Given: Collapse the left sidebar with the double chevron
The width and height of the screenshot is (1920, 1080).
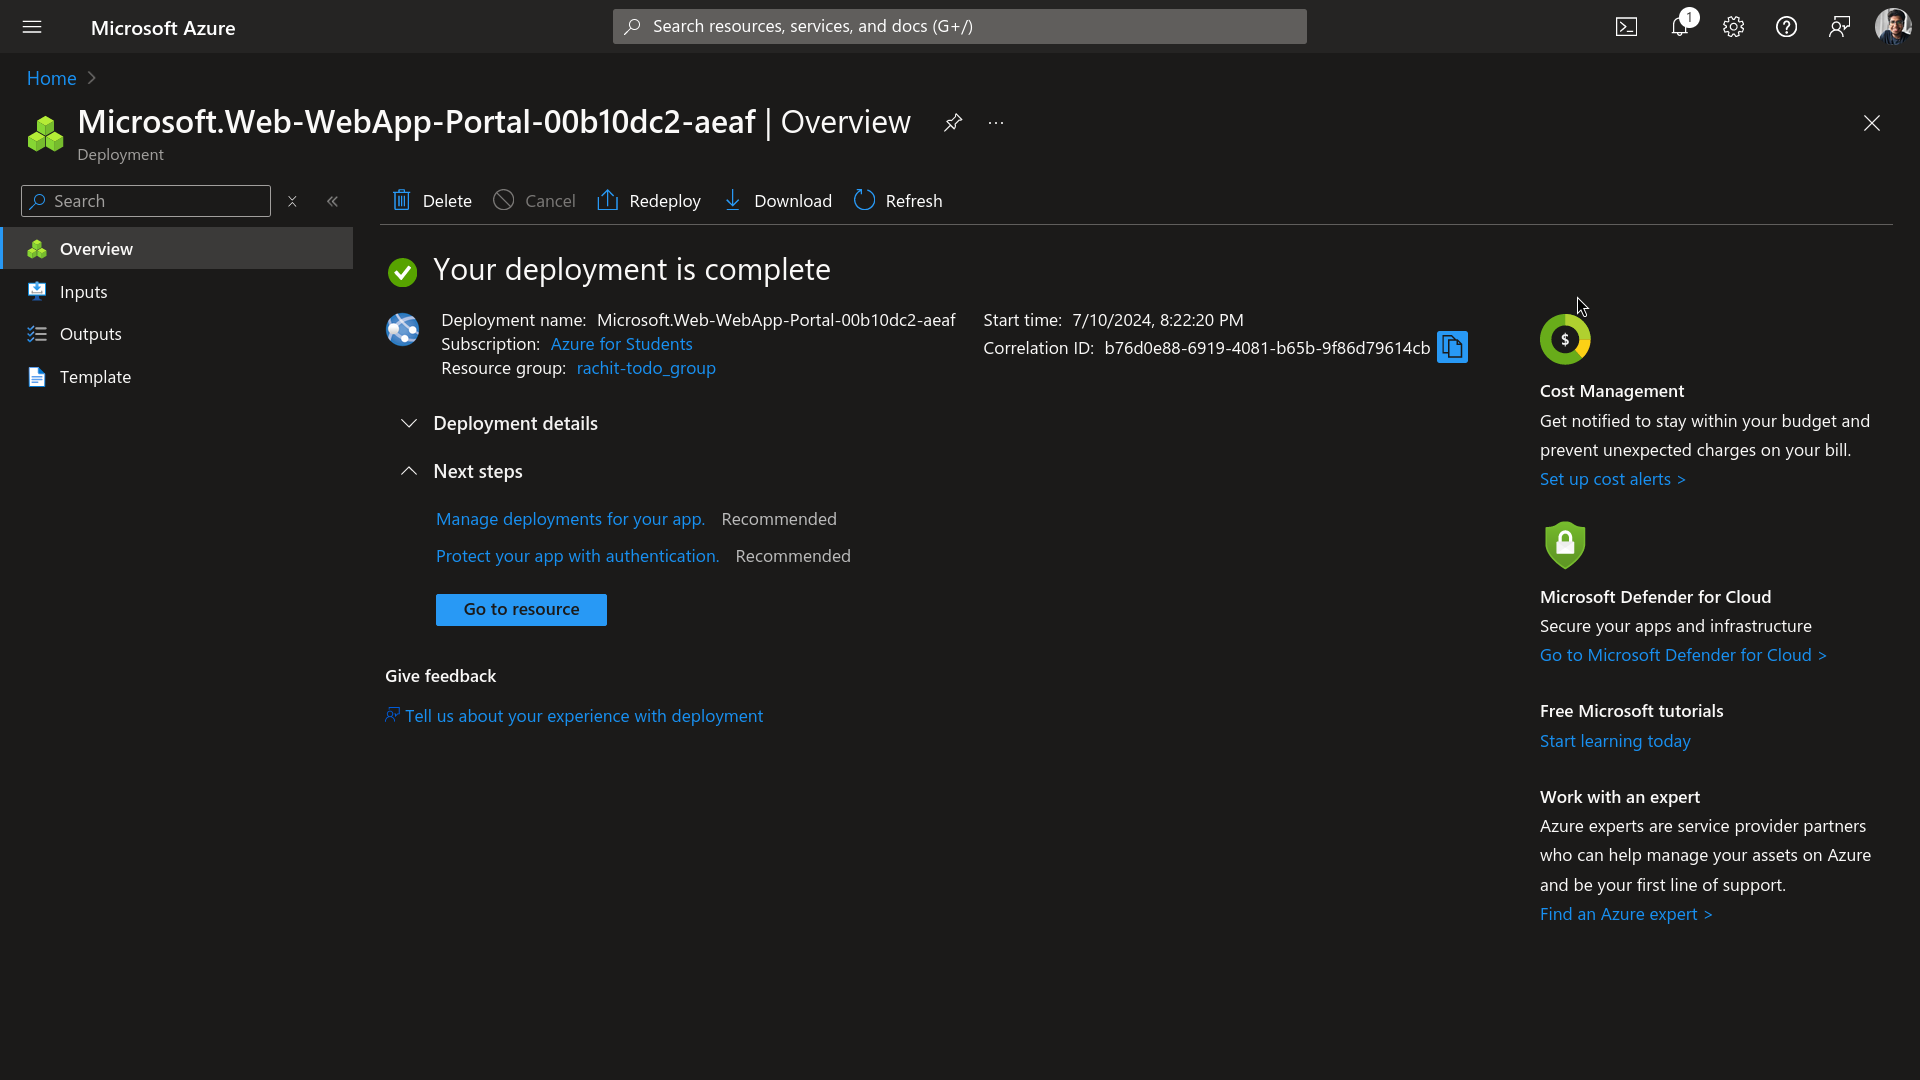Looking at the screenshot, I should tap(333, 200).
